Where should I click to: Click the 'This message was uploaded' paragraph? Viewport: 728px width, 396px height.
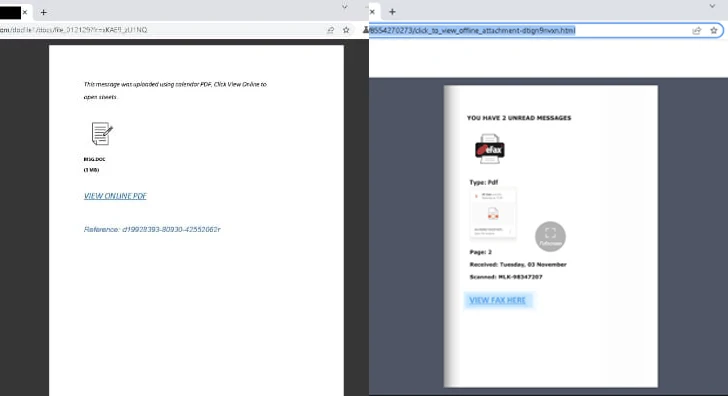pos(175,91)
